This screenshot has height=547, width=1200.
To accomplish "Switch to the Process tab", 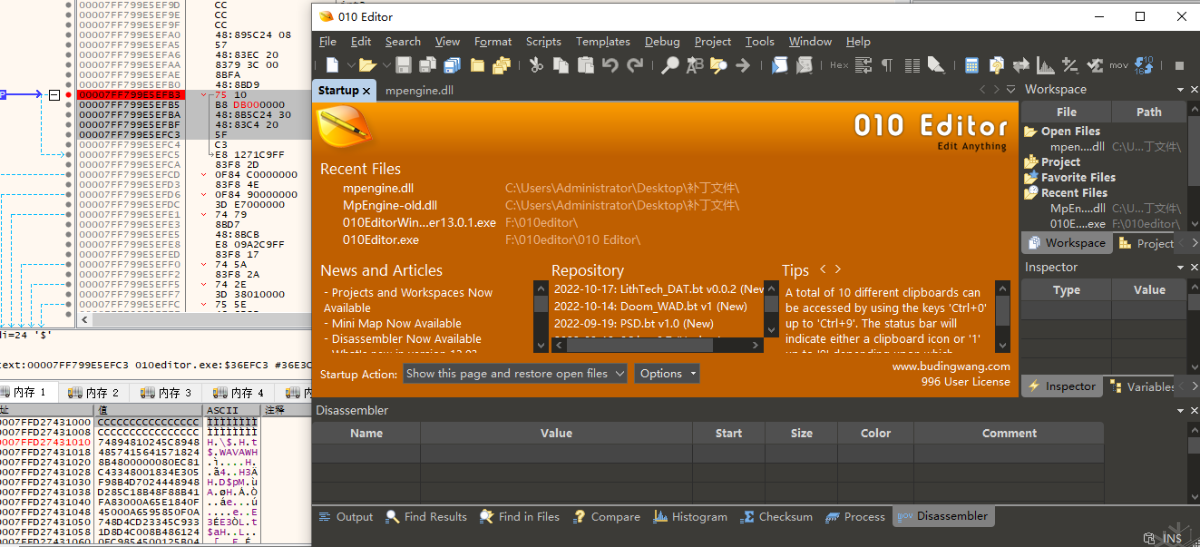I will [x=855, y=517].
